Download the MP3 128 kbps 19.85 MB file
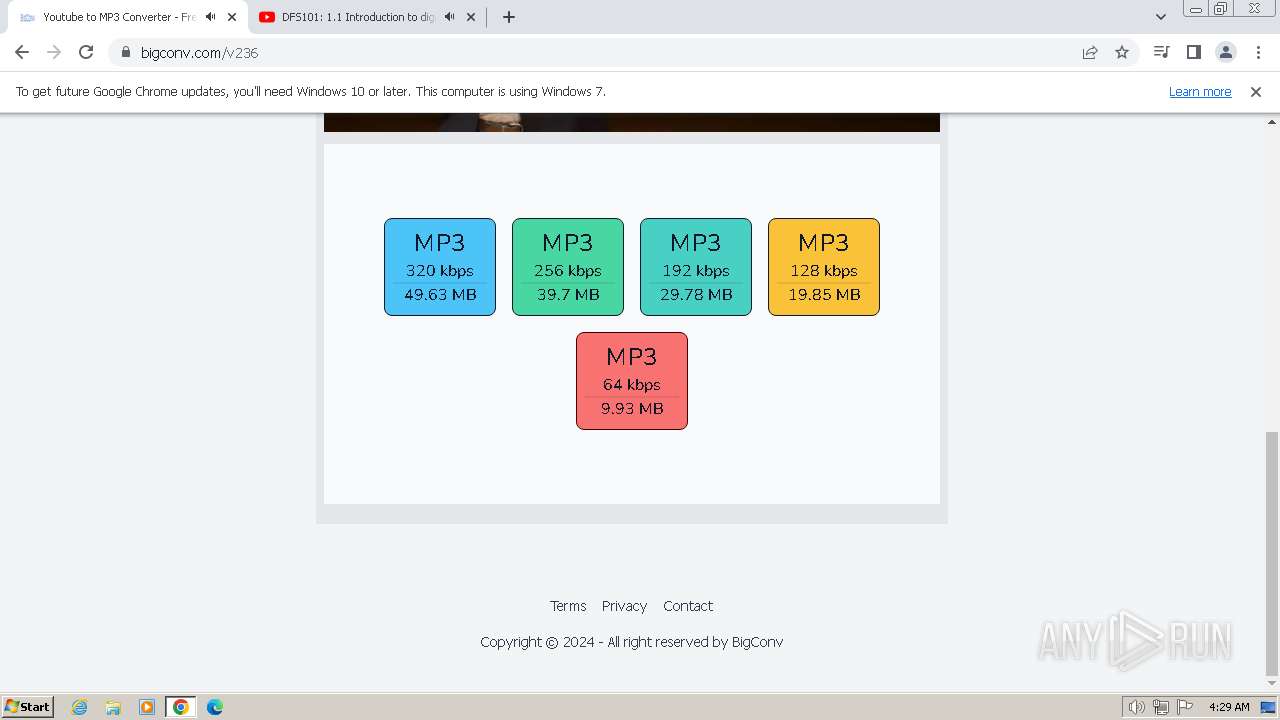The width and height of the screenshot is (1280, 720). tap(824, 267)
